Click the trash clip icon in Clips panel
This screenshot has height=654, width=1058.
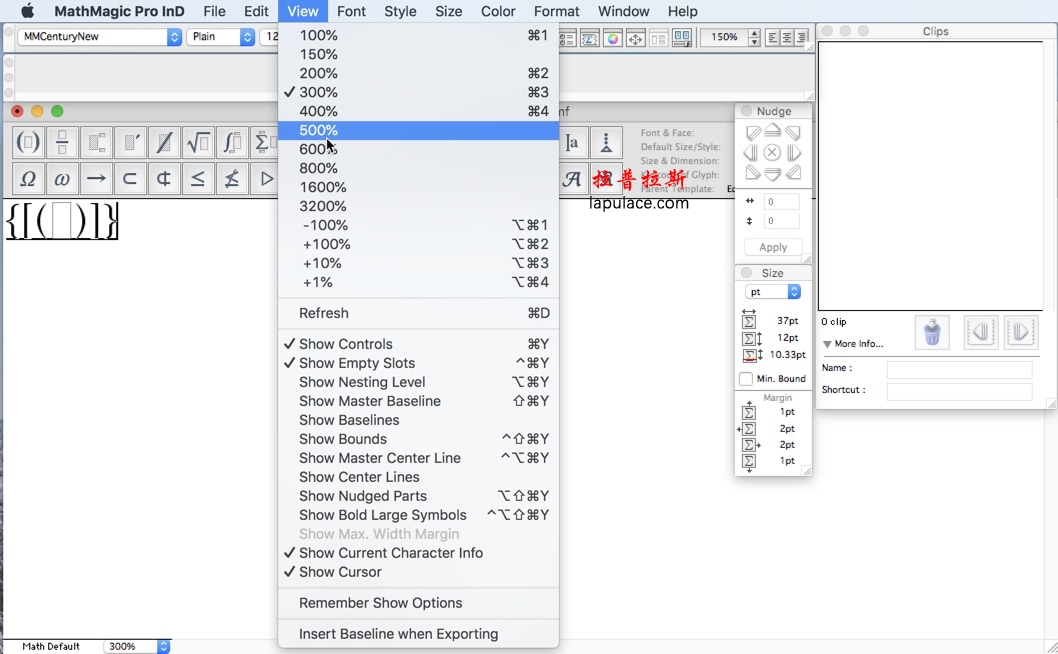[x=931, y=332]
